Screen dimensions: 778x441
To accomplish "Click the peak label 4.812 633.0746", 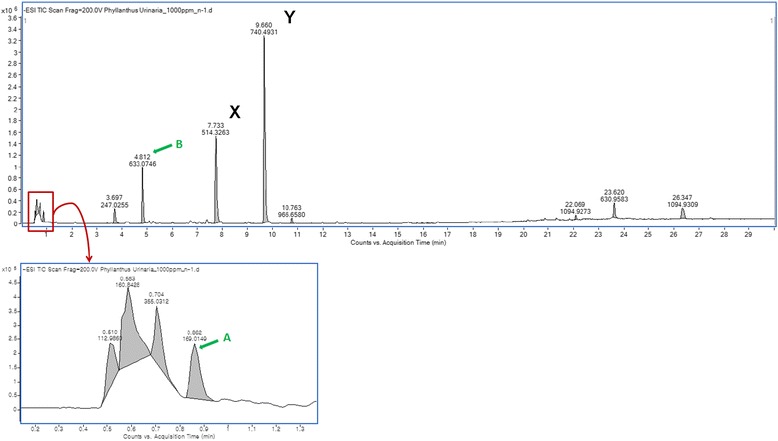I will (x=143, y=159).
